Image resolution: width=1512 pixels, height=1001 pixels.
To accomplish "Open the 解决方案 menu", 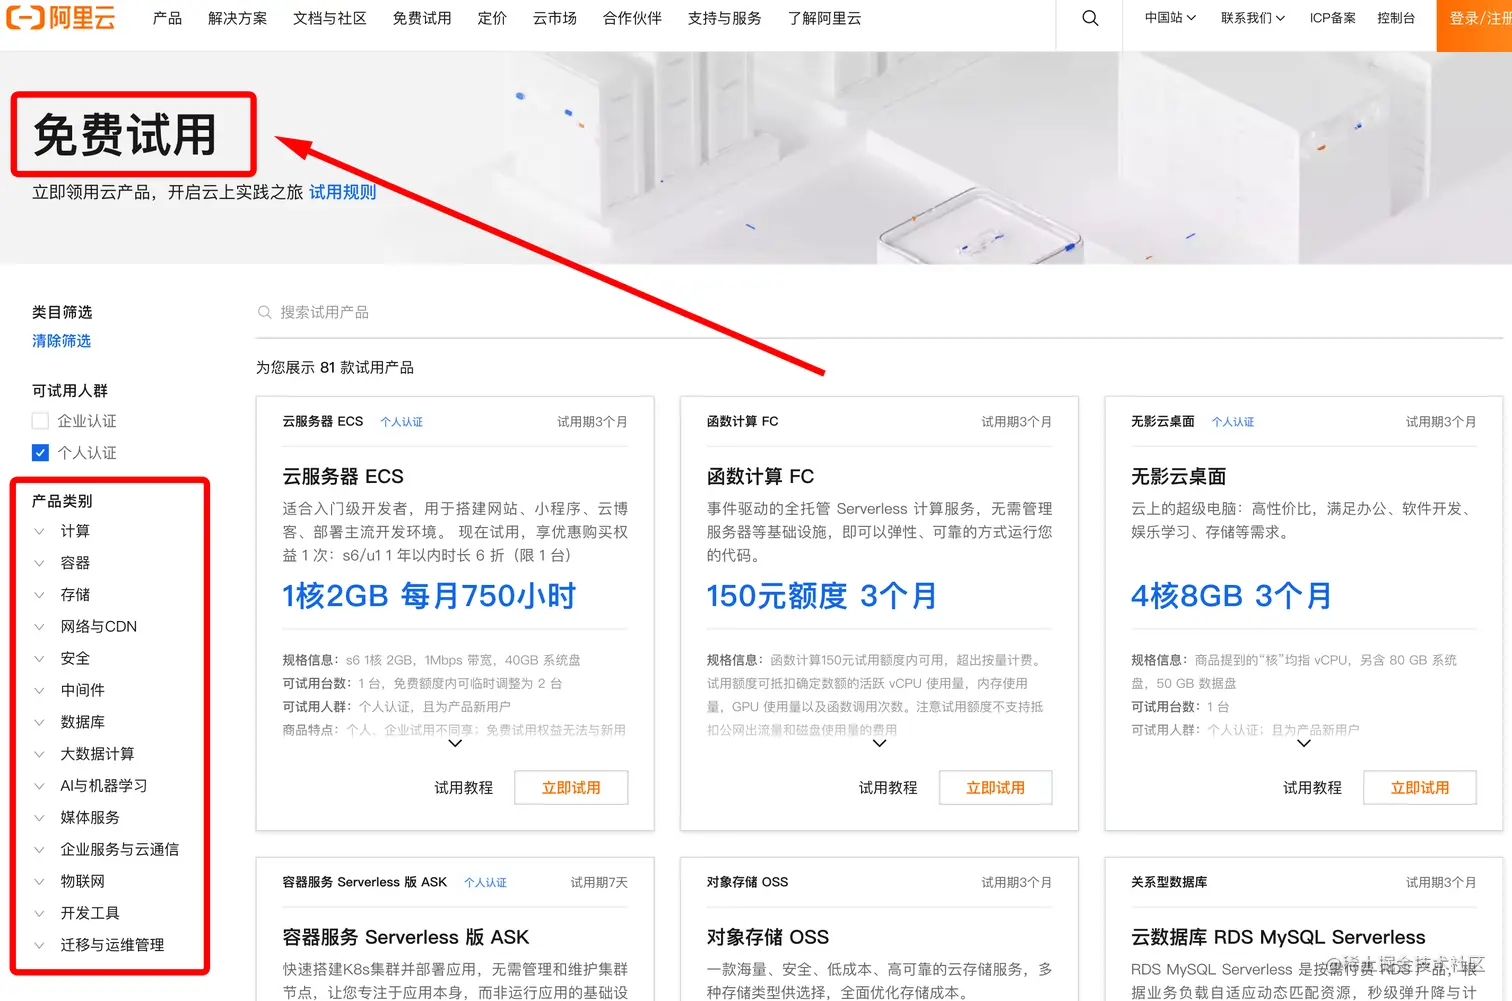I will 237,18.
